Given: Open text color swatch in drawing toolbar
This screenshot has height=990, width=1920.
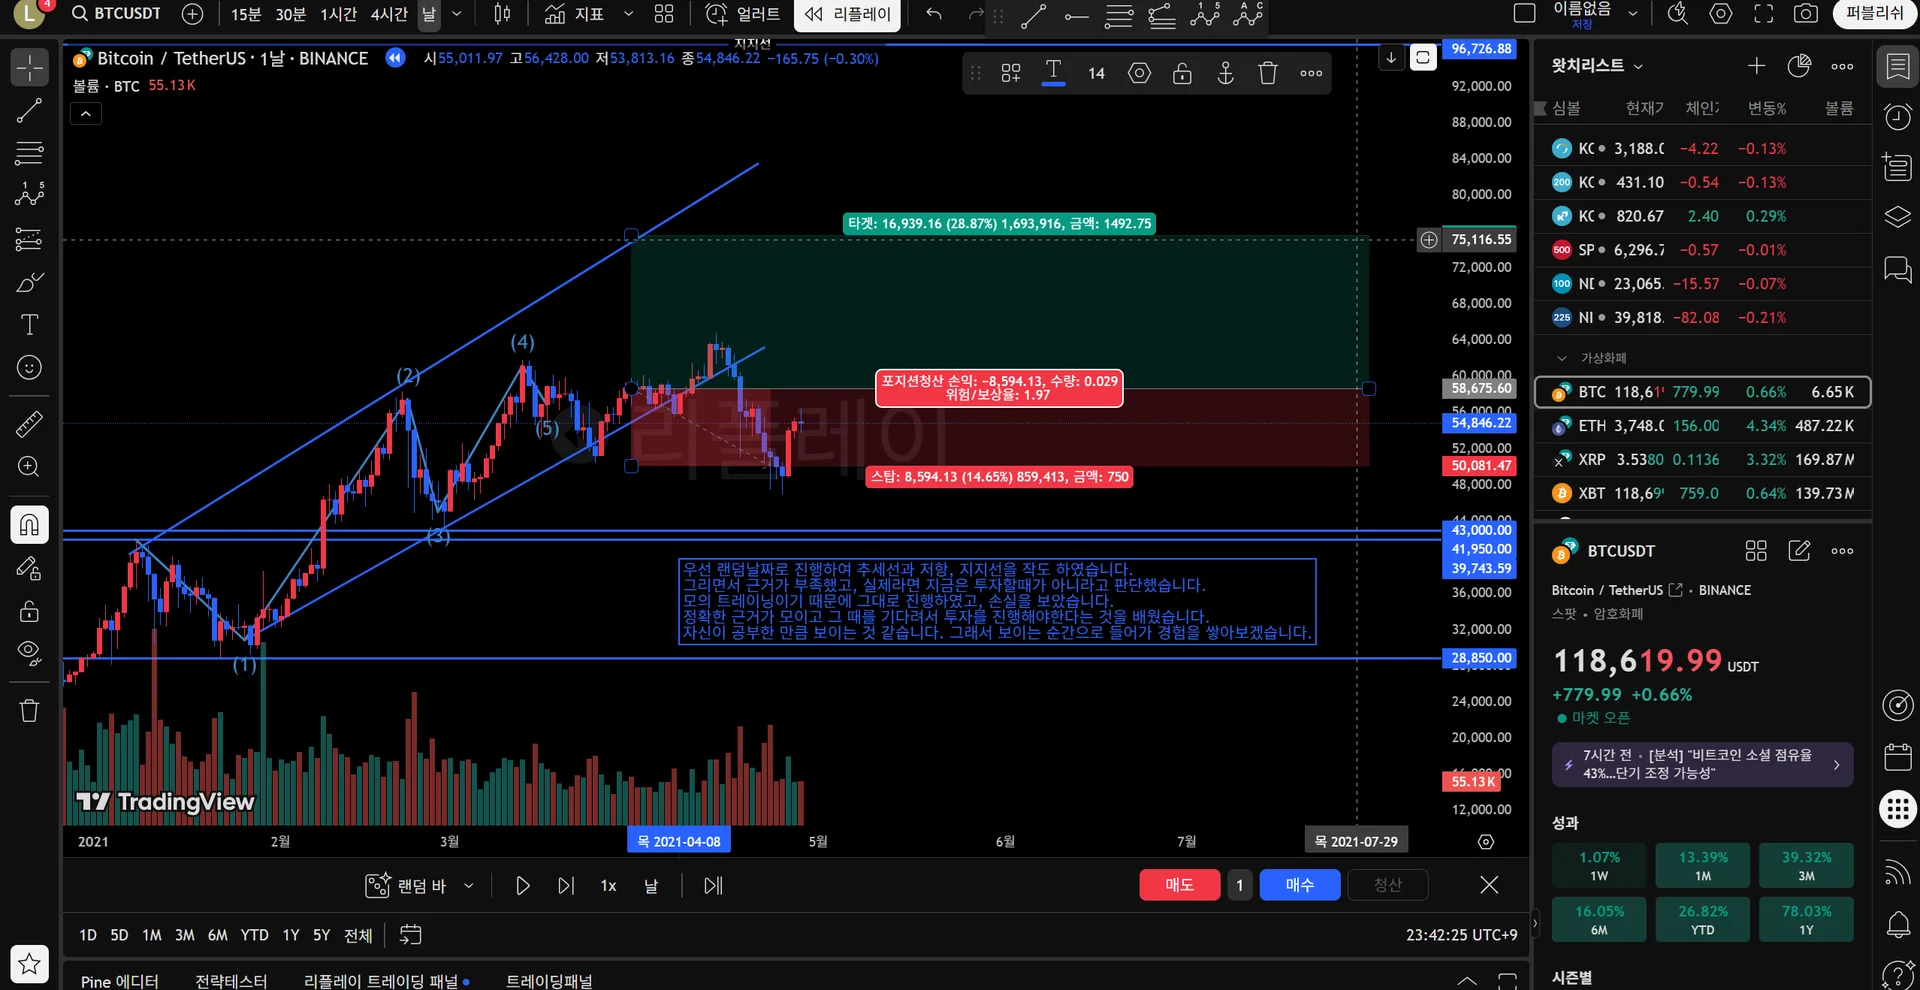Looking at the screenshot, I should [1053, 73].
